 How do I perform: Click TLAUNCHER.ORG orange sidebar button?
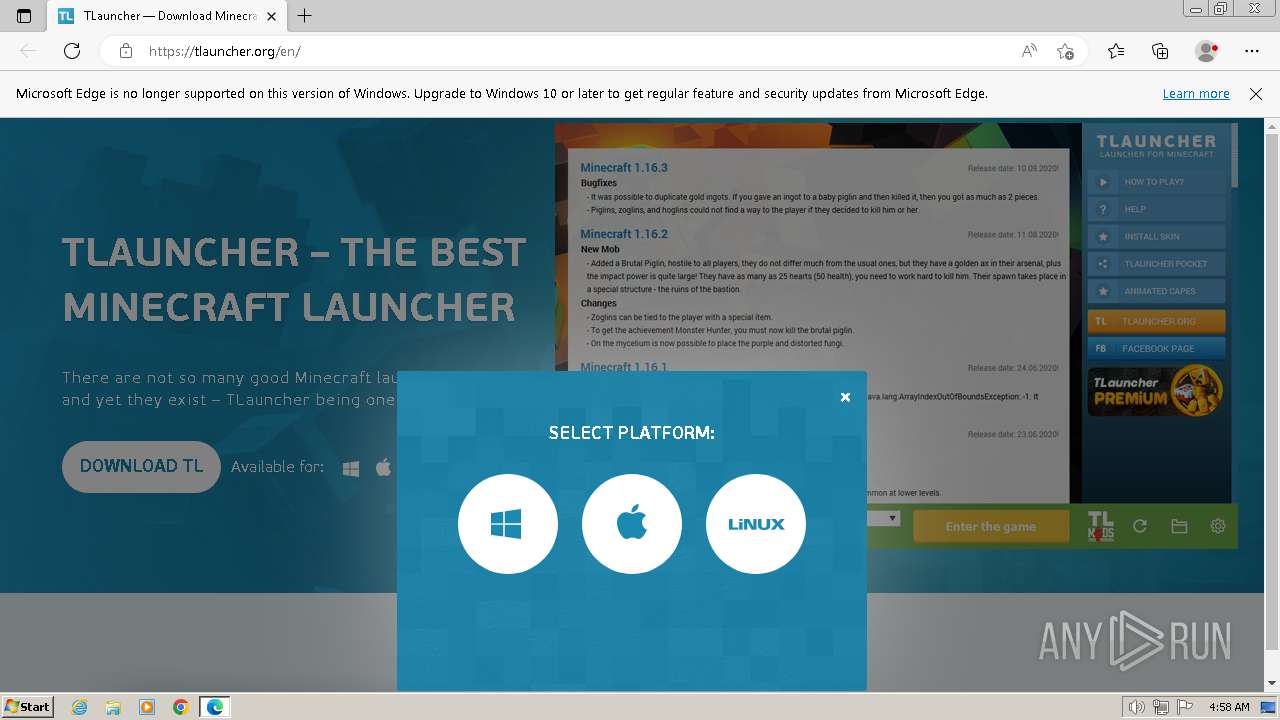pyautogui.click(x=1156, y=321)
